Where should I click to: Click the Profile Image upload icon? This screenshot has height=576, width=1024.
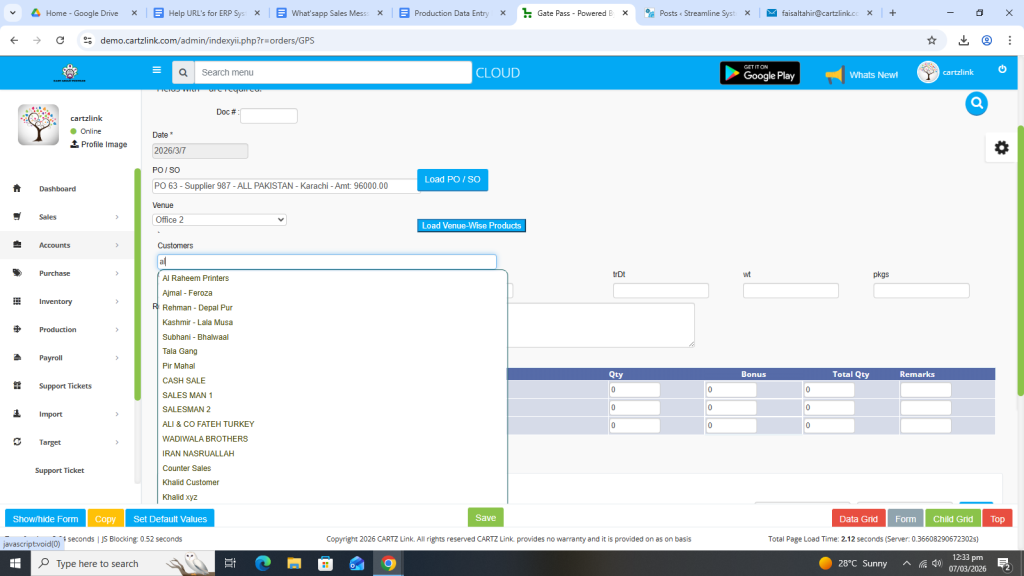[x=74, y=145]
